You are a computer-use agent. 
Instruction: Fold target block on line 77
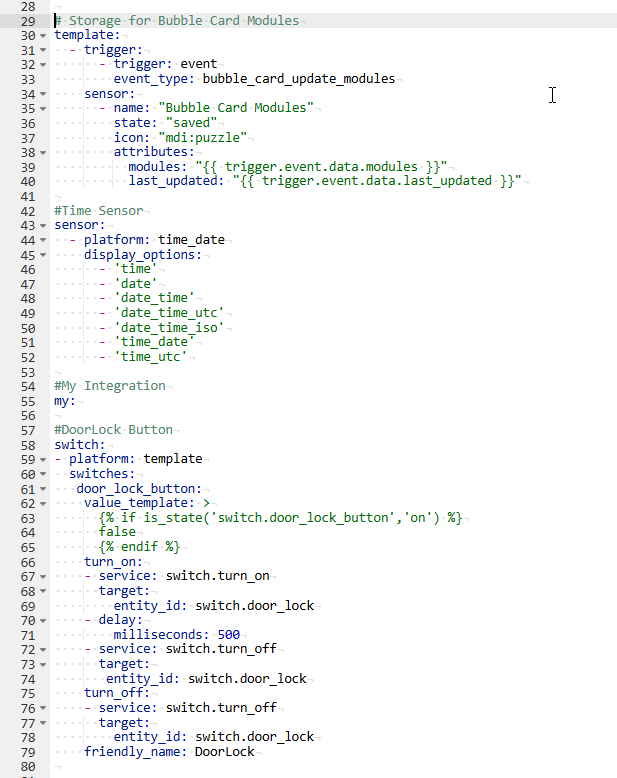point(43,723)
